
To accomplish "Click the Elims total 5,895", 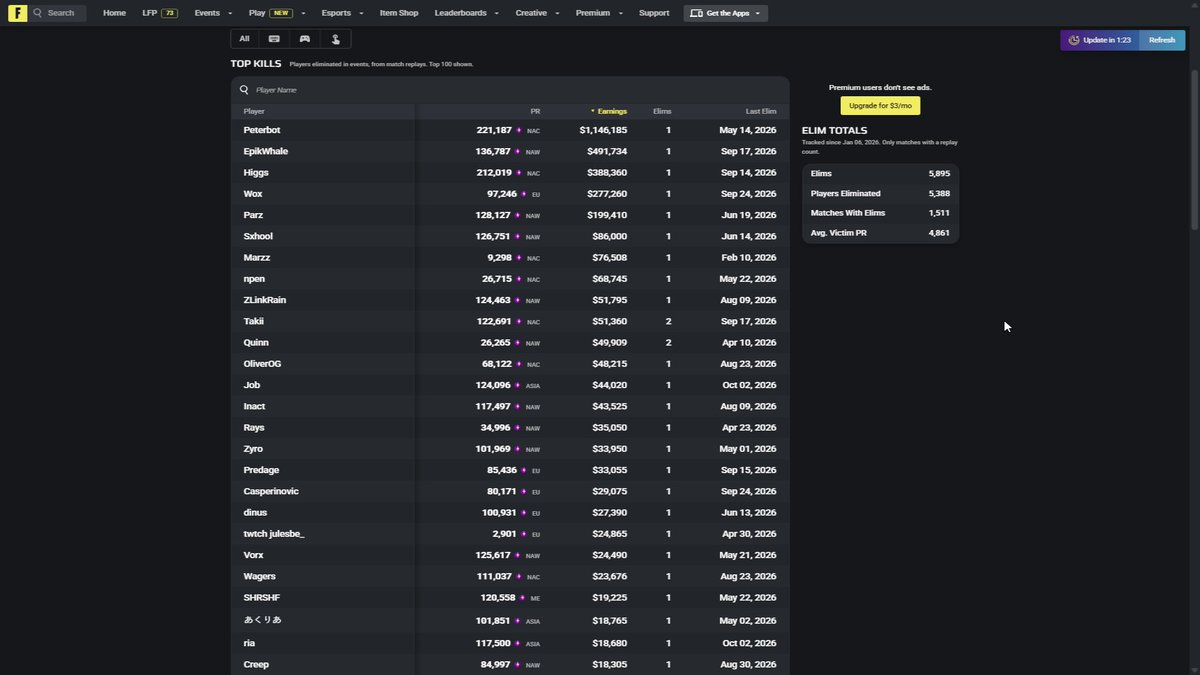I will (939, 174).
